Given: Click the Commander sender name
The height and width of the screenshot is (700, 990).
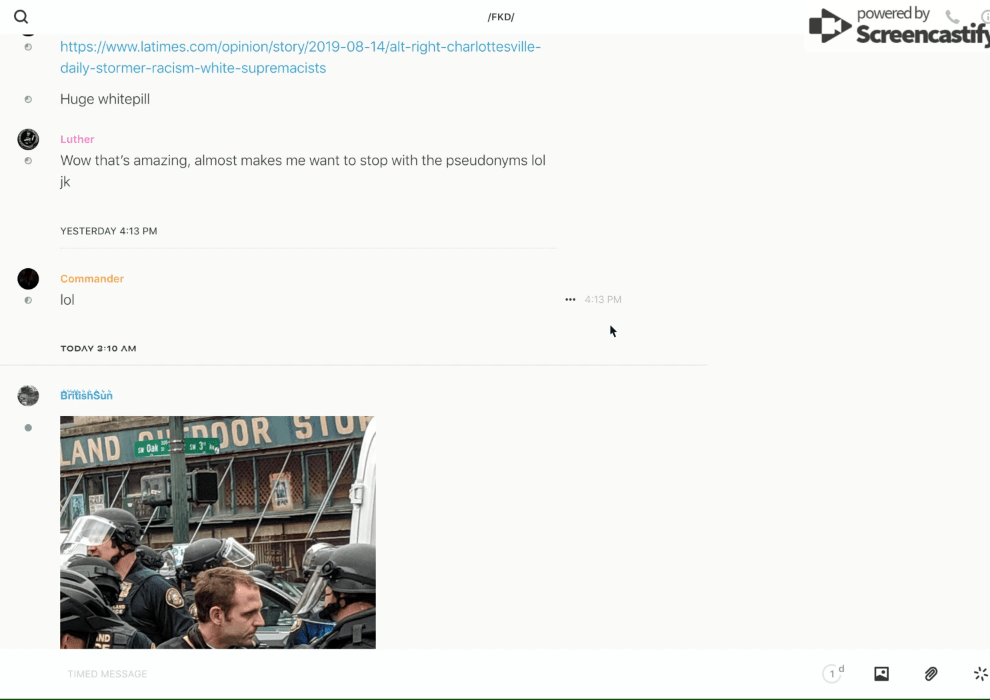Looking at the screenshot, I should (92, 279).
